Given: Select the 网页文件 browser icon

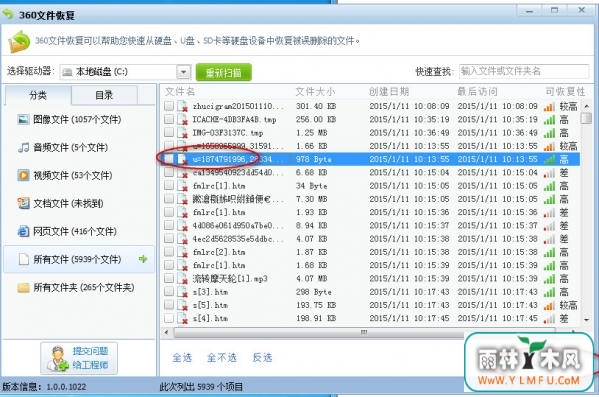Looking at the screenshot, I should pyautogui.click(x=23, y=231).
